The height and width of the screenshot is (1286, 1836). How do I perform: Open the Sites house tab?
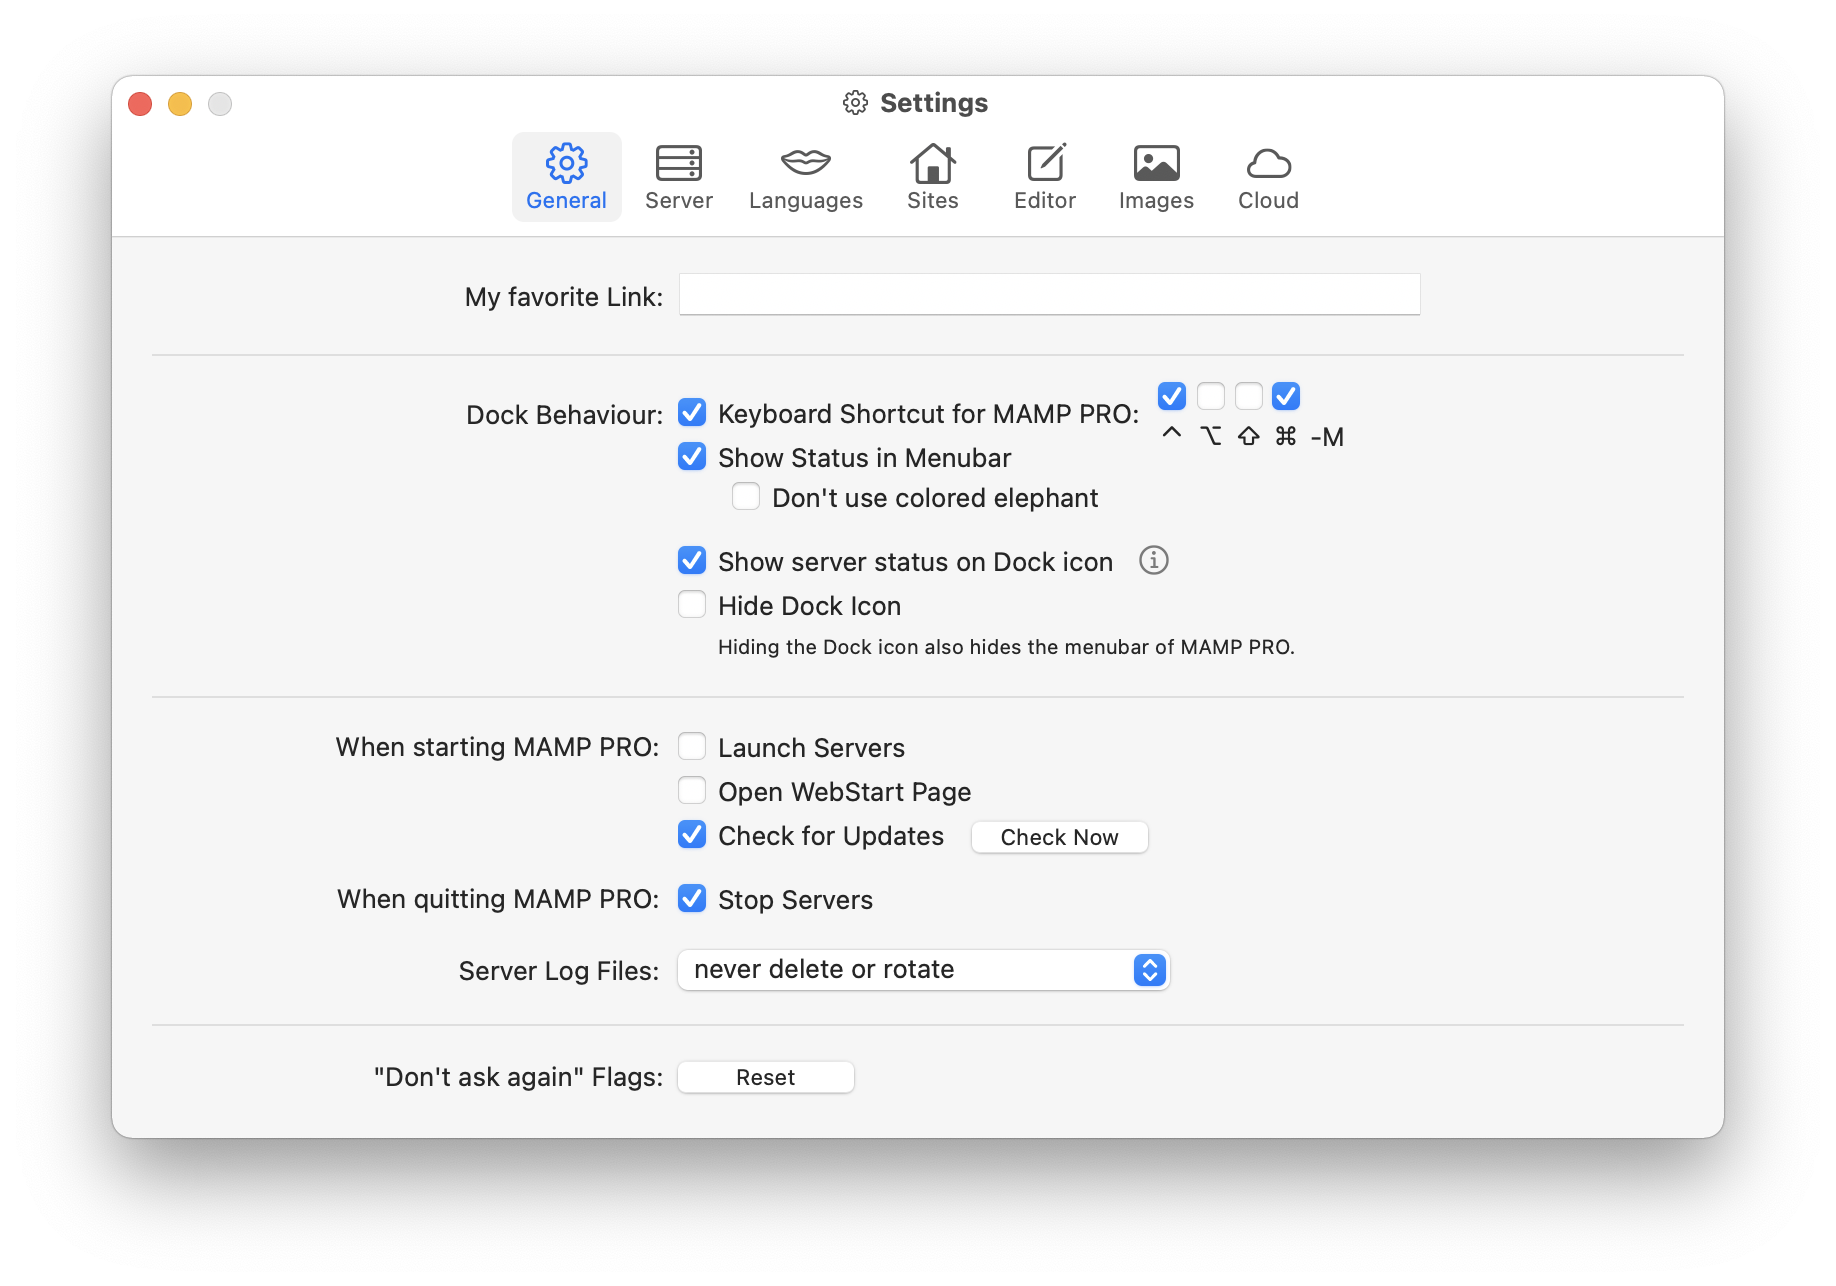[x=933, y=177]
